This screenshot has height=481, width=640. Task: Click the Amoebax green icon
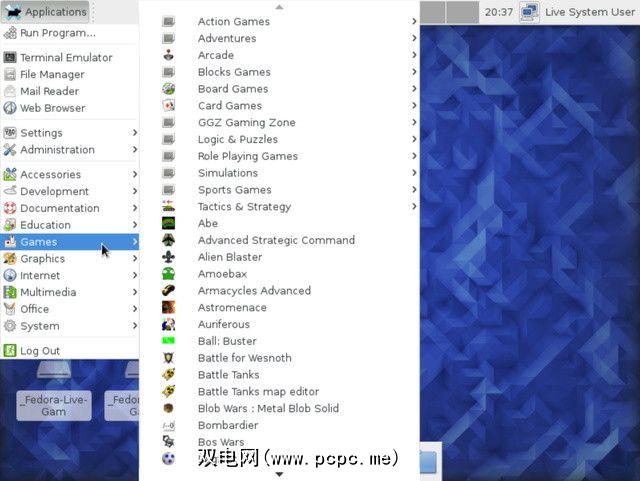(169, 274)
